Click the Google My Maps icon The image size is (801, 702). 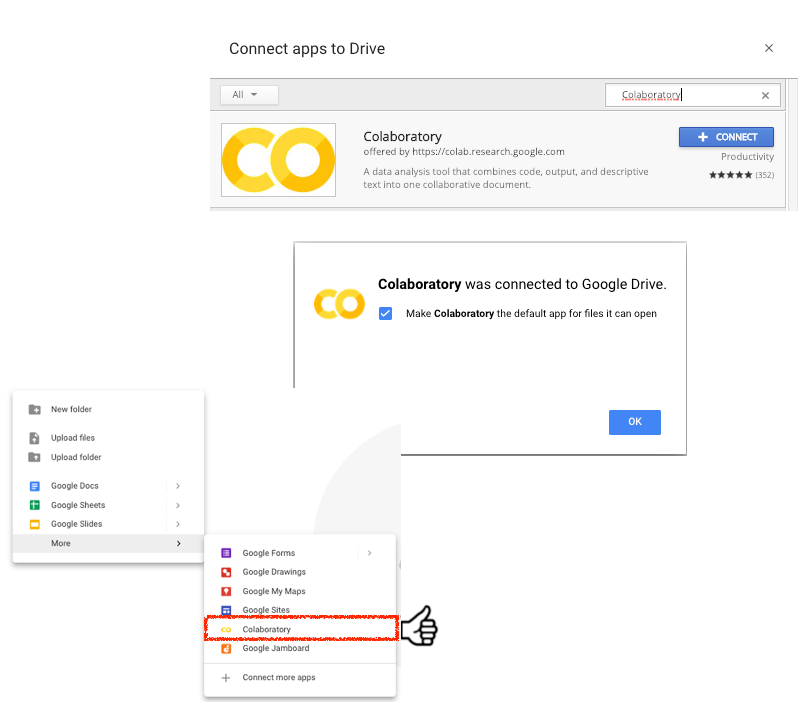click(226, 591)
